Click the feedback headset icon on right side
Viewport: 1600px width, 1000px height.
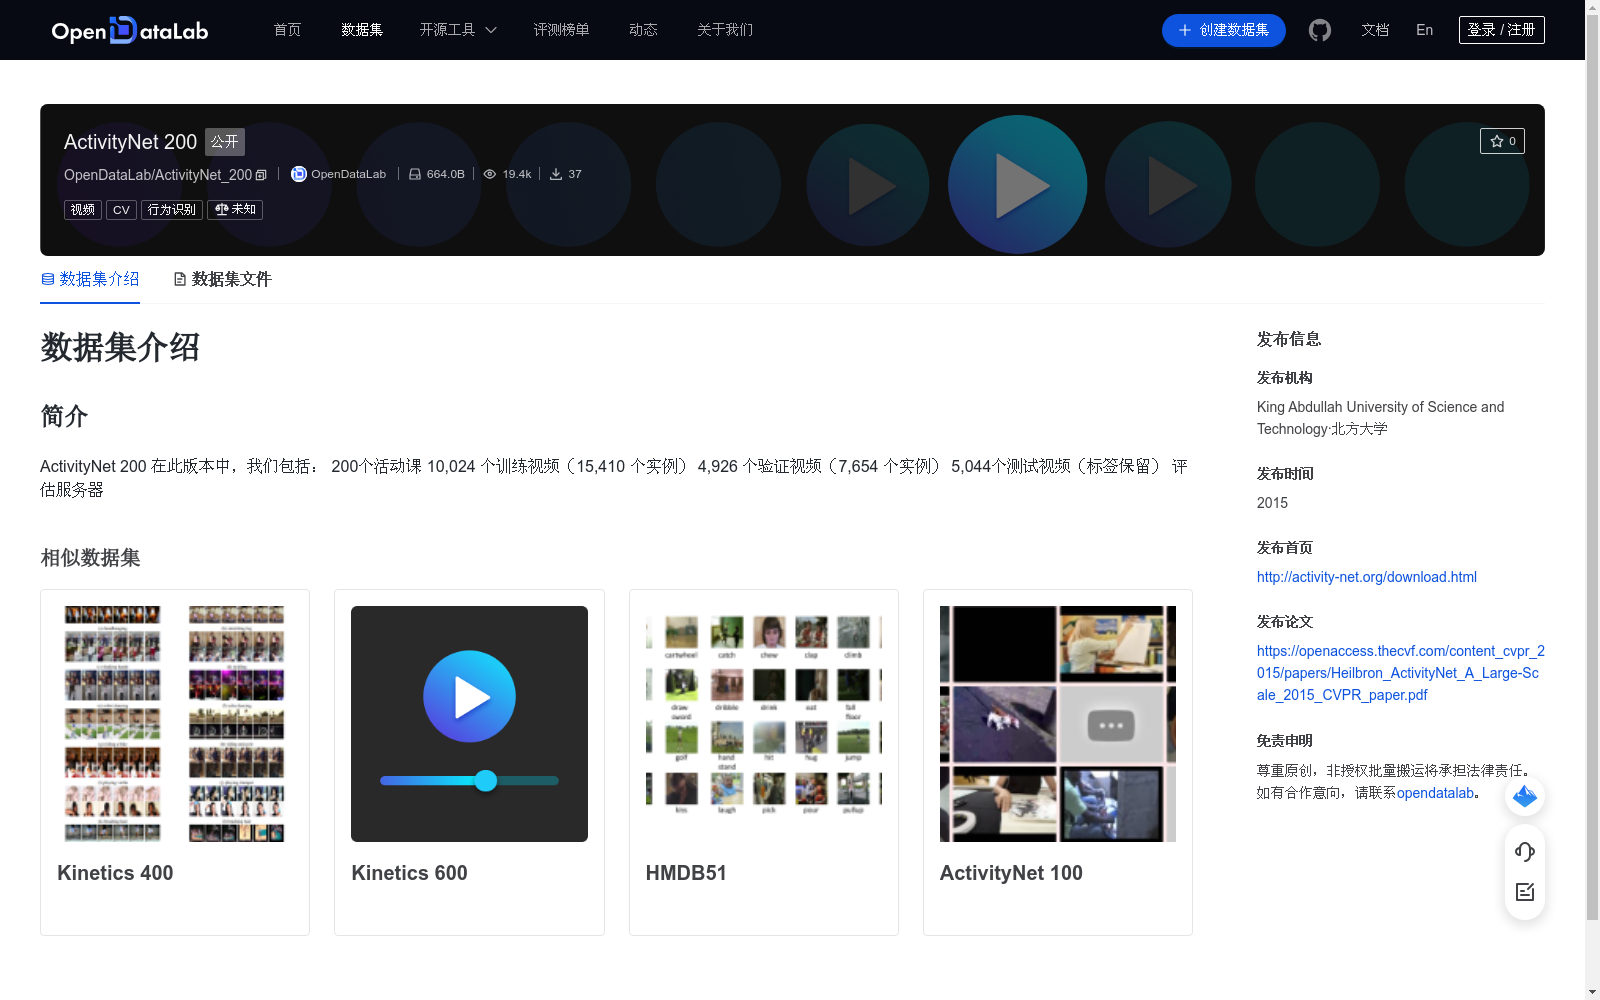click(1524, 852)
